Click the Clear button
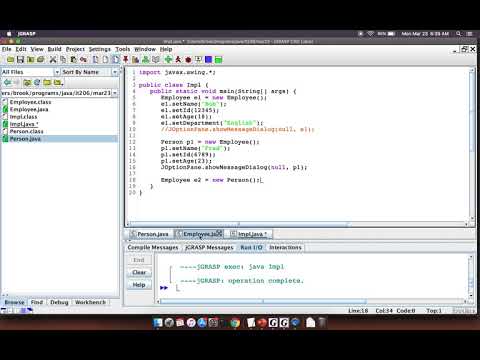The image size is (480, 360). click(x=139, y=272)
